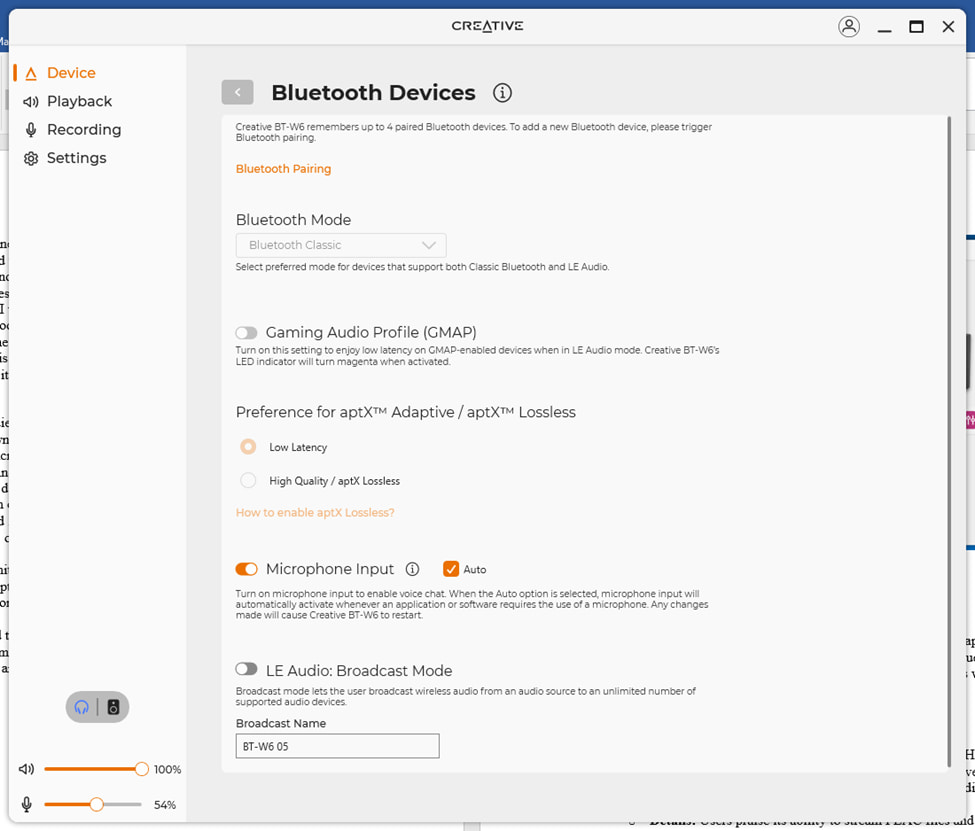Enable Gaming Audio Profile (GMAP)
Screen dimensions: 975x831
pyautogui.click(x=246, y=333)
